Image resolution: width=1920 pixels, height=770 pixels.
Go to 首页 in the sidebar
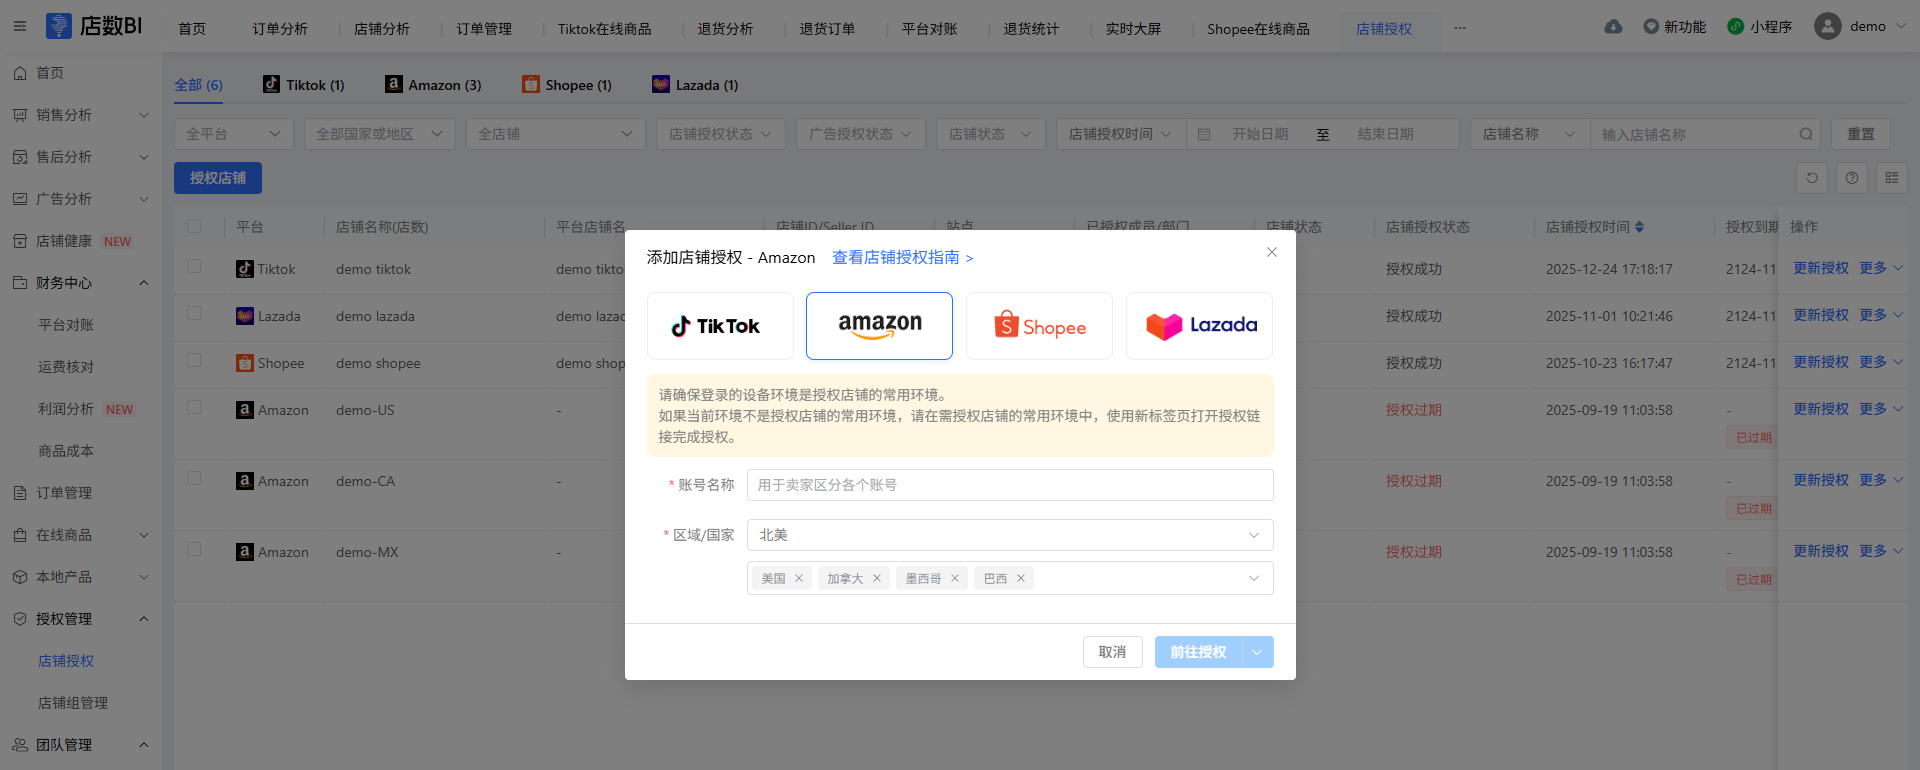pos(50,73)
